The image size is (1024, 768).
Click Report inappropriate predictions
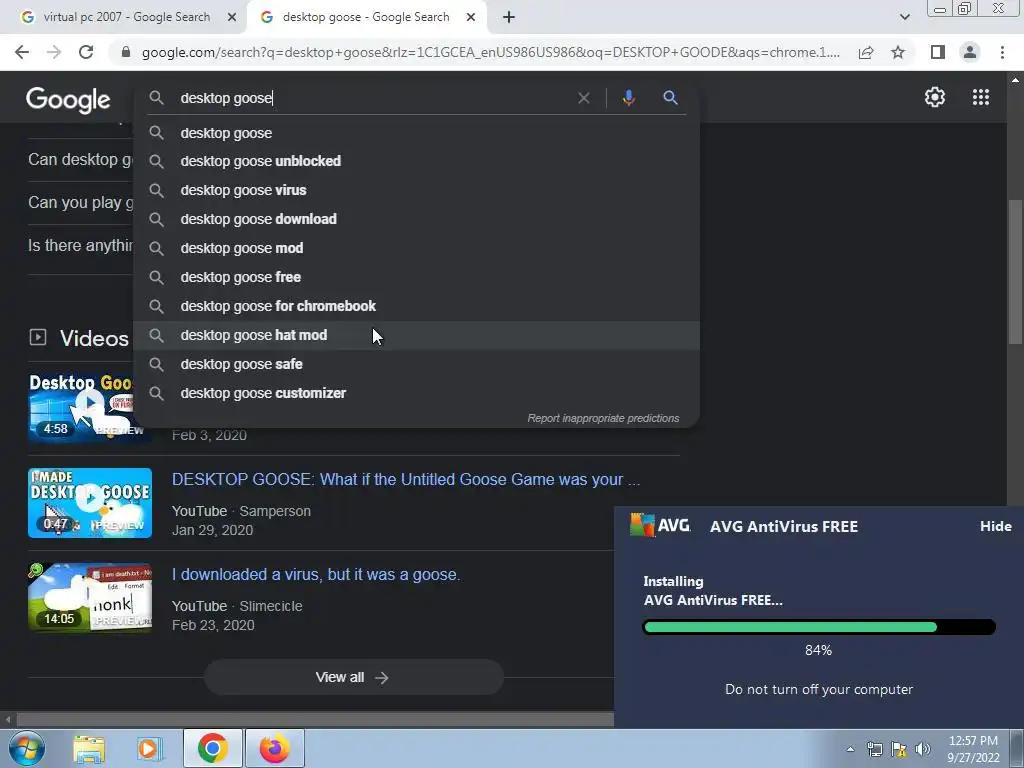click(603, 418)
